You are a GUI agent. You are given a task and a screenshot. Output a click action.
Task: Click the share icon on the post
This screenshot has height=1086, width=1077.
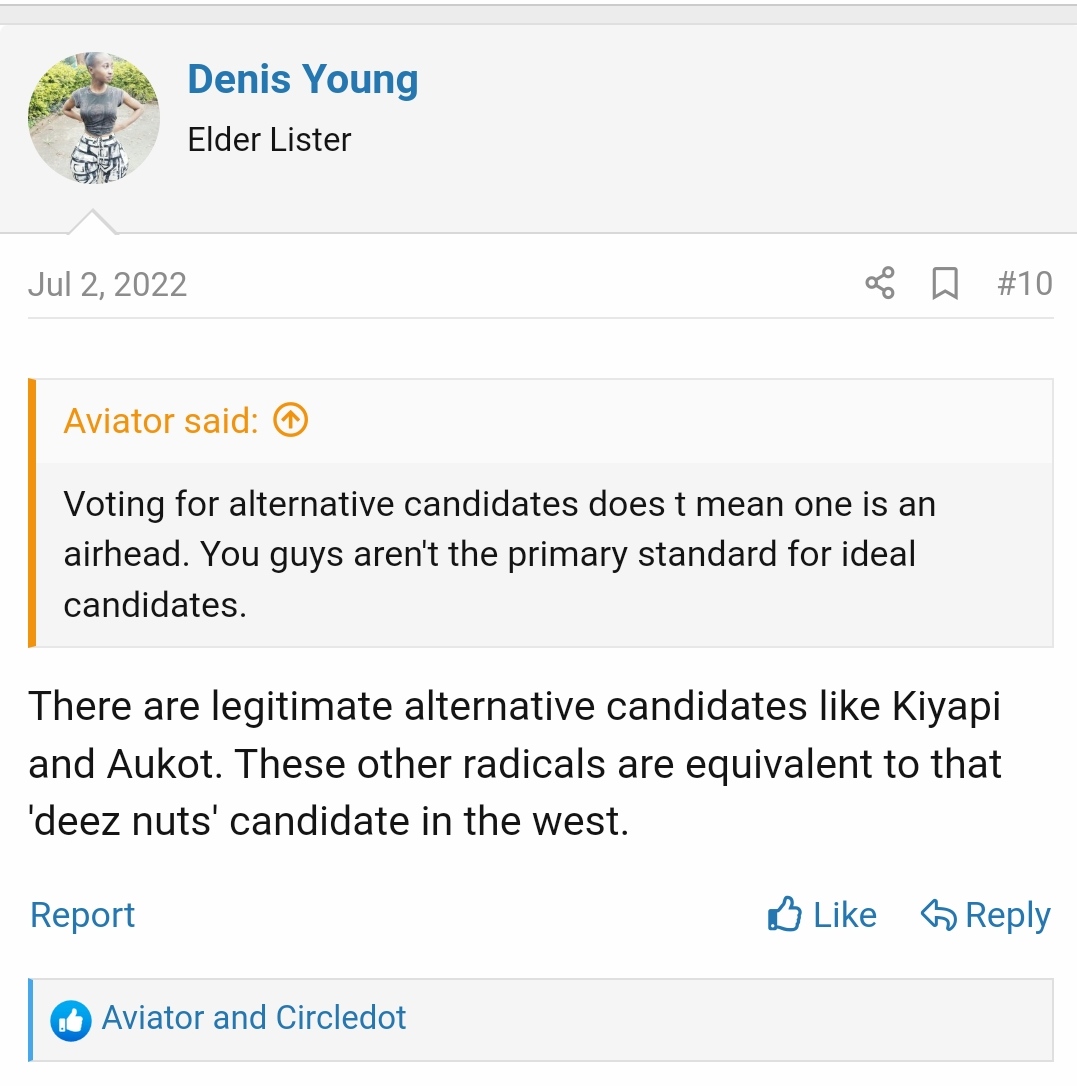pos(879,284)
